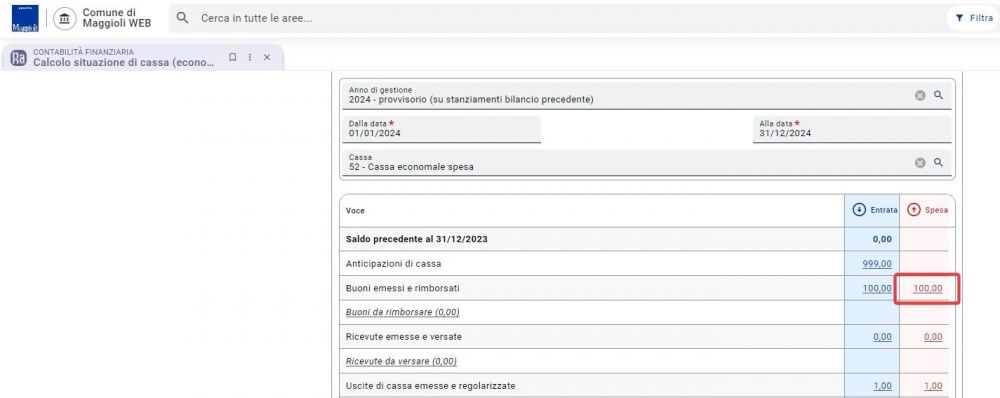Clear the Cassa field value

[x=920, y=163]
